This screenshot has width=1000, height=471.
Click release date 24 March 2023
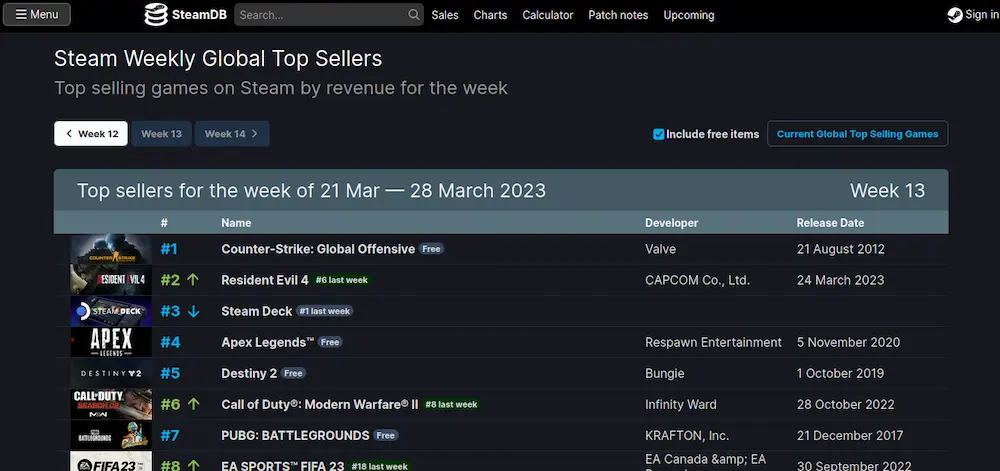tap(841, 280)
